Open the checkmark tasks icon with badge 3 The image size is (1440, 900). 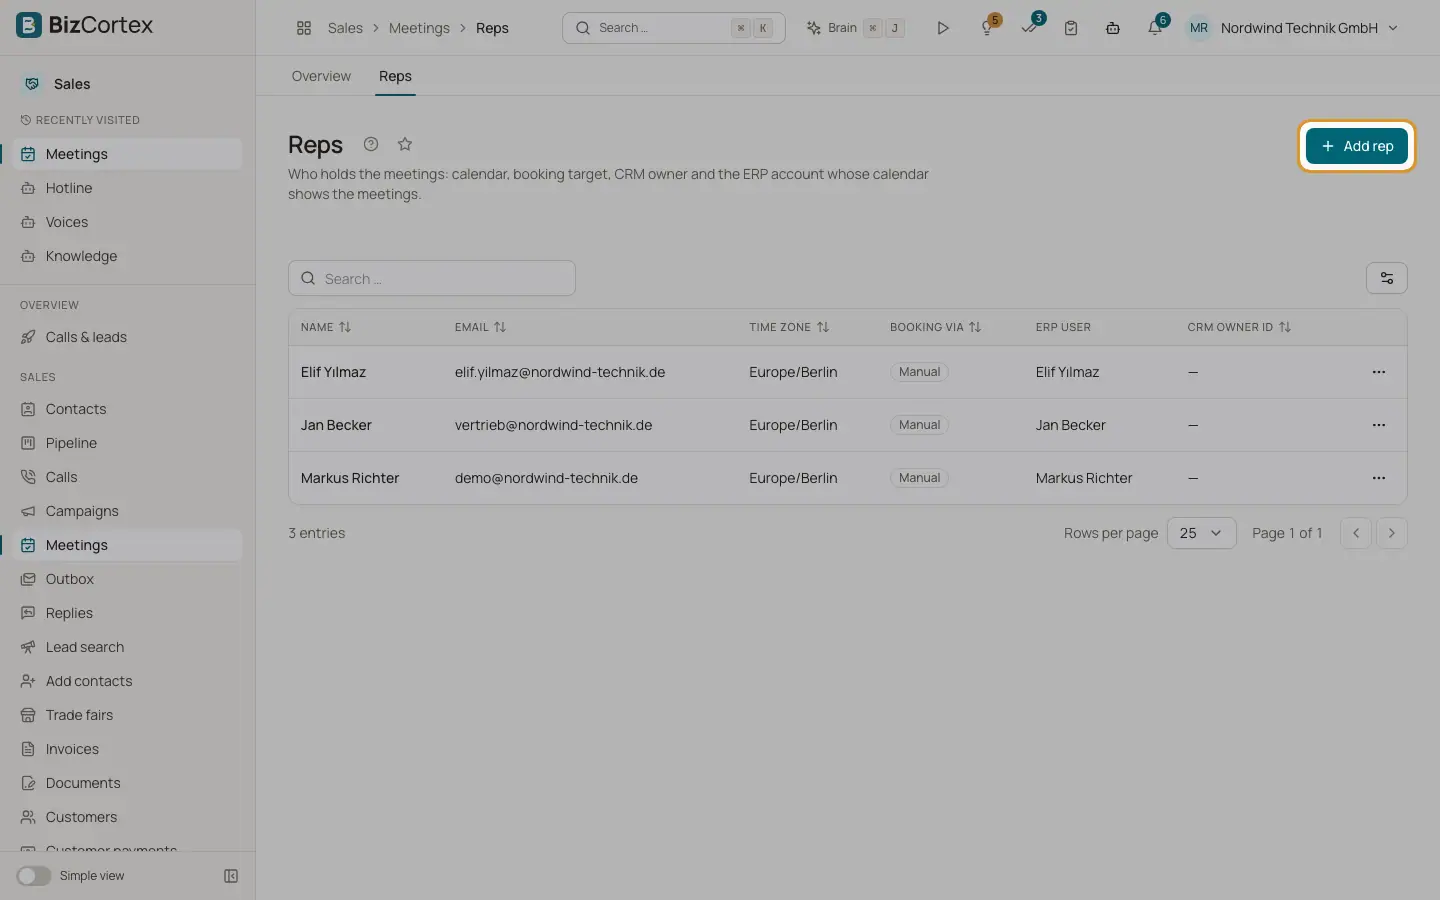[x=1029, y=28]
